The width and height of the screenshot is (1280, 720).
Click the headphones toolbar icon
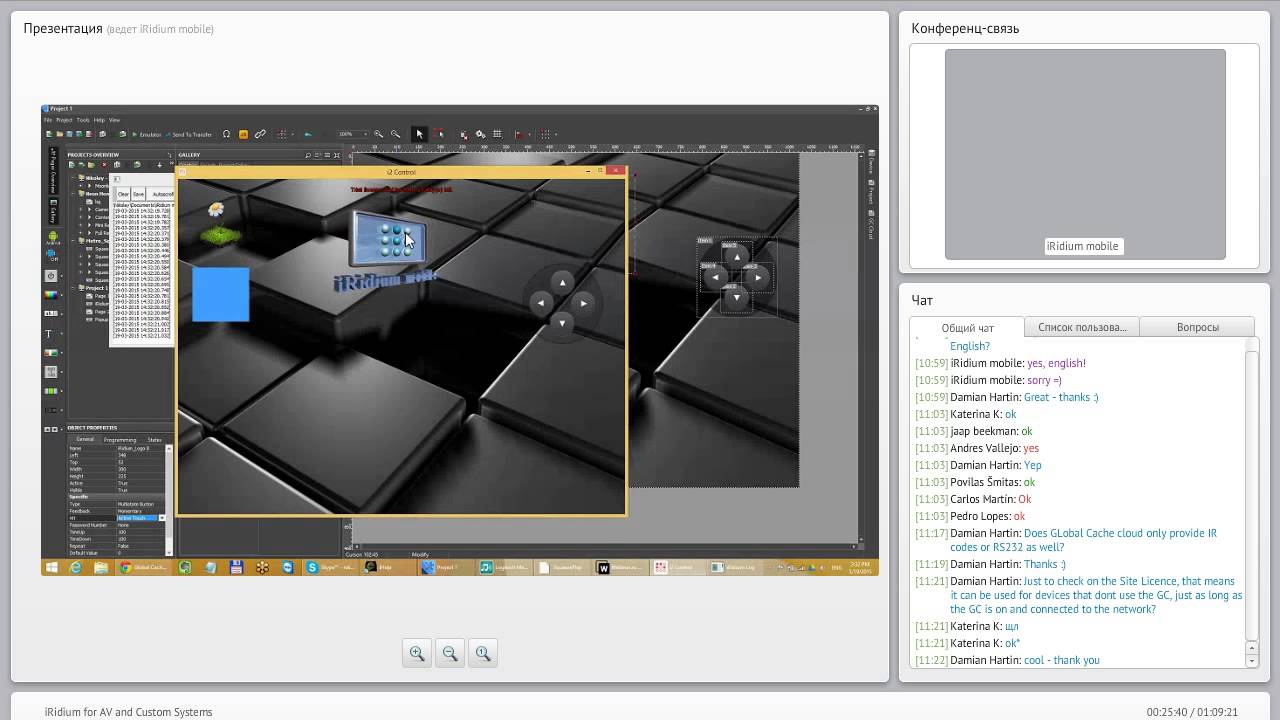click(x=226, y=134)
